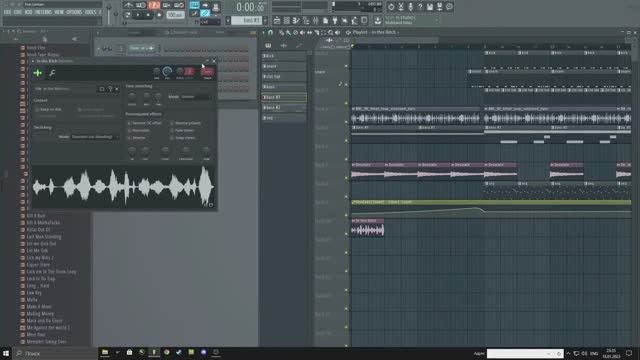Show patterns in picker via piano icon
This screenshot has width=640, height=360.
click(268, 45)
